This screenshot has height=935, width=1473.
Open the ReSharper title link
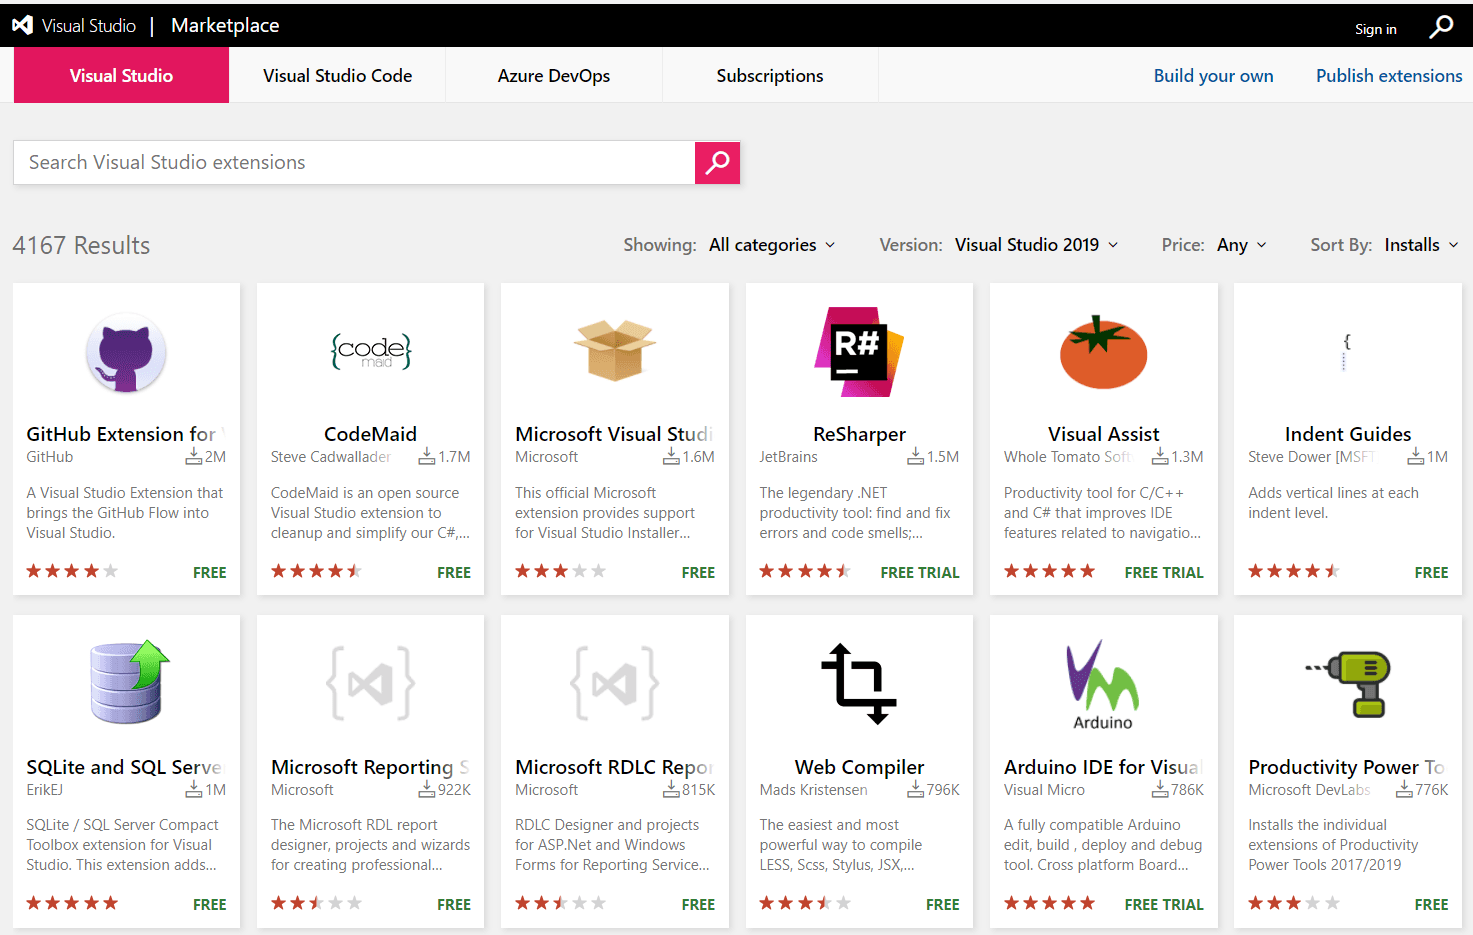pos(859,434)
